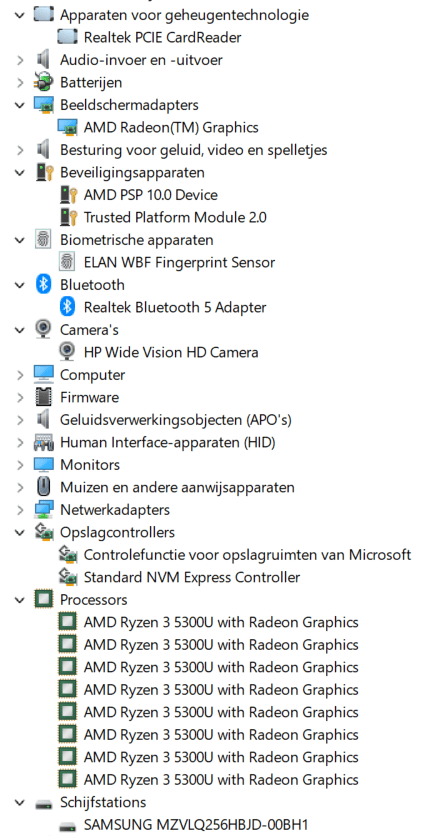
Task: Expand the Human Interface-apparaten (HID) node
Action: point(20,442)
